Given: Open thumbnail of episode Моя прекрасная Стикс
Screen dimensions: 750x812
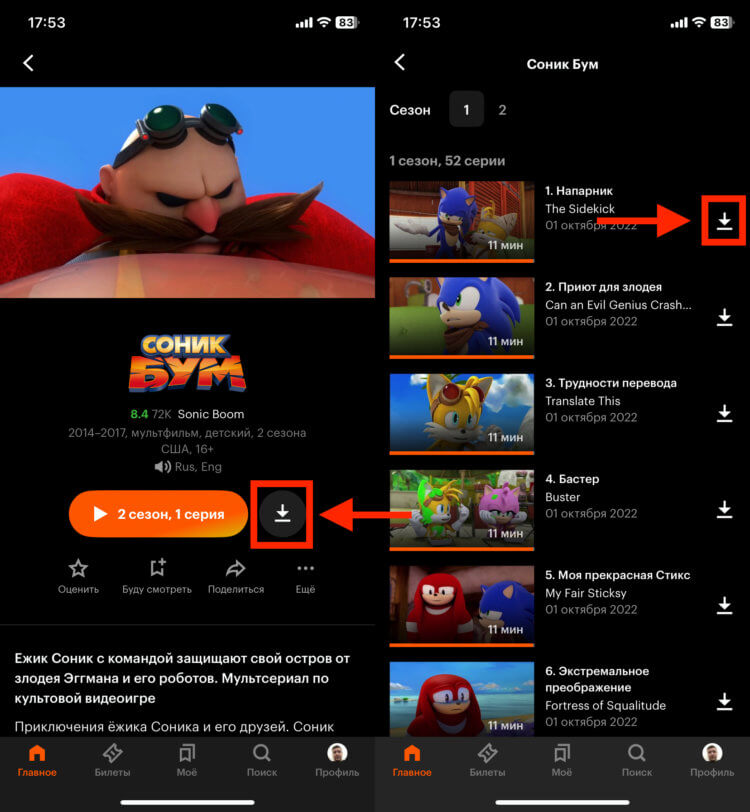Looking at the screenshot, I should 461,606.
